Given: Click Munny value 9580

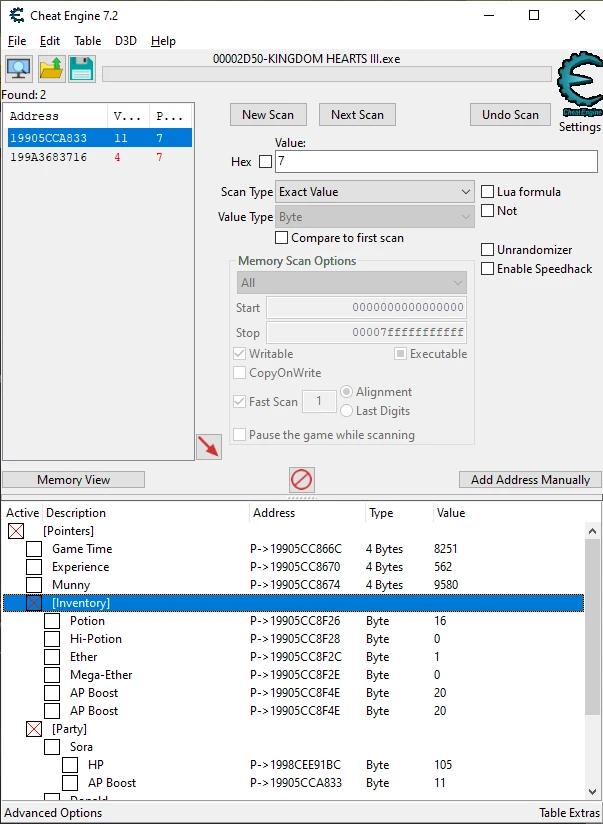Looking at the screenshot, I should (x=446, y=585).
